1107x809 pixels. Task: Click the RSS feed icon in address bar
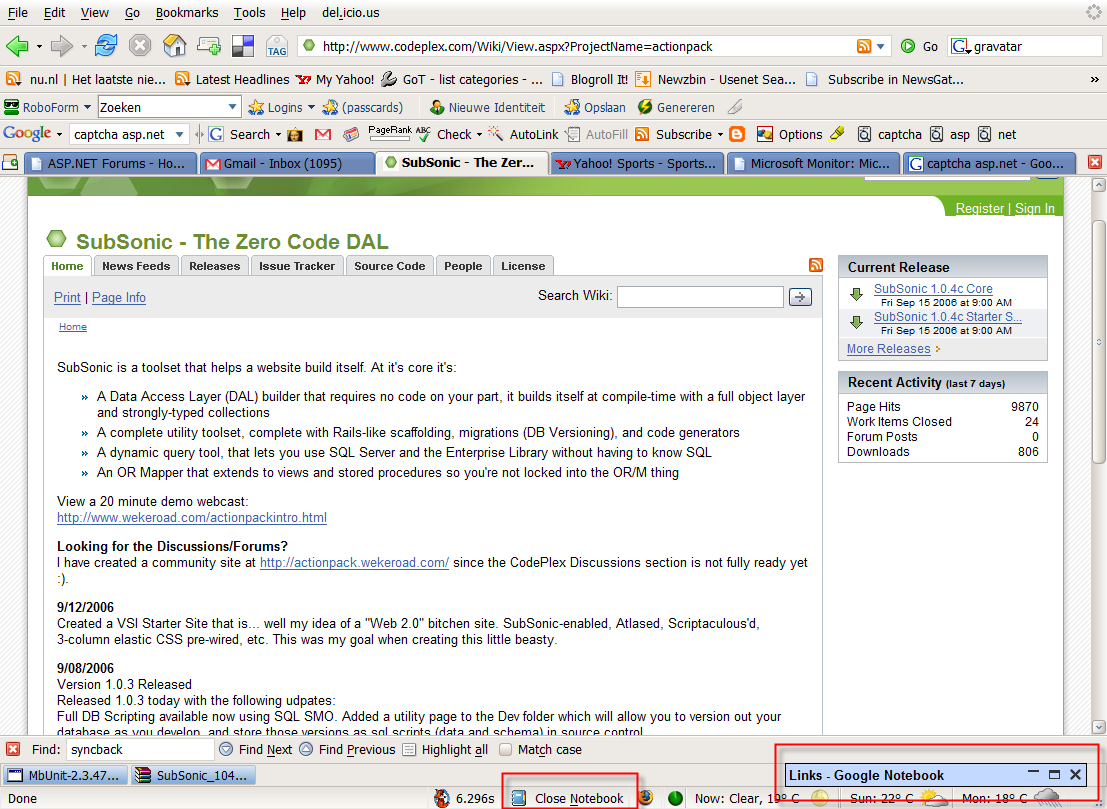(864, 46)
